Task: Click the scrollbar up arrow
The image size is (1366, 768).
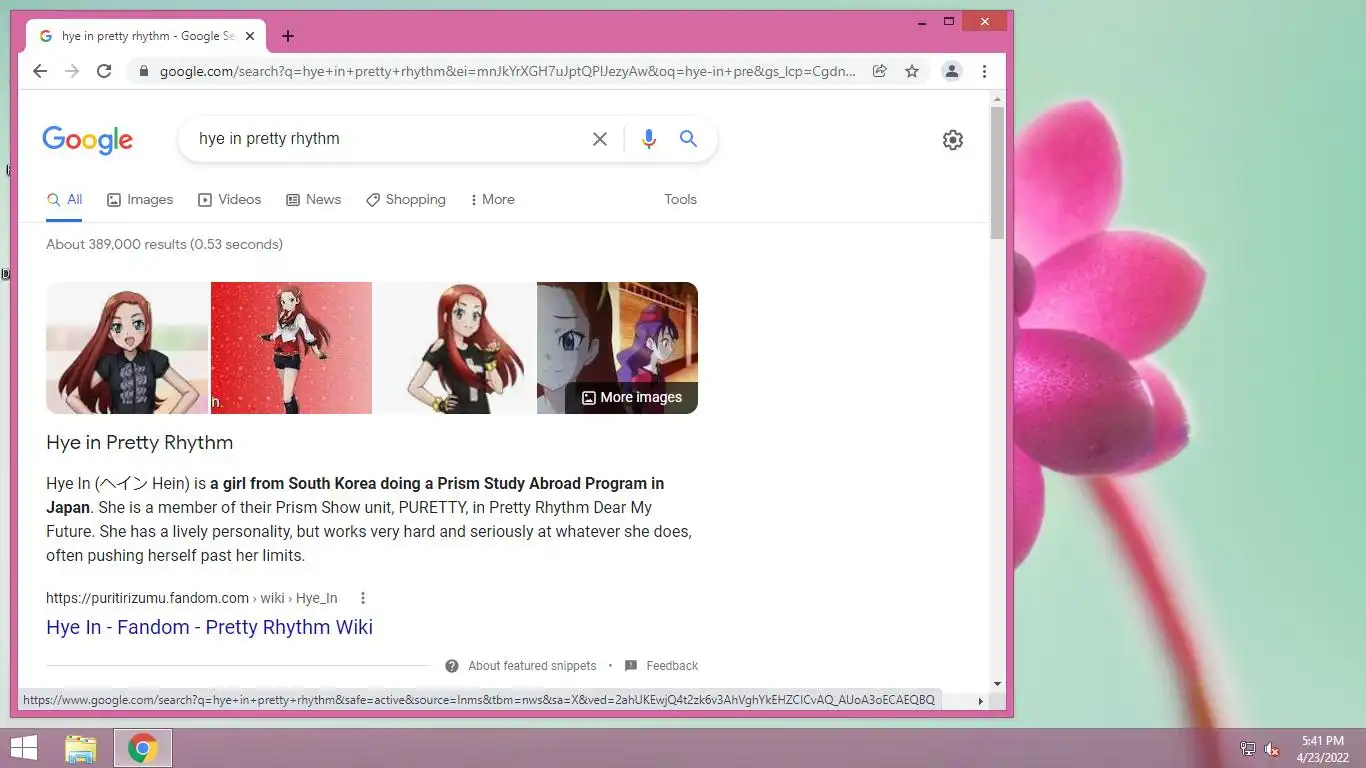Action: pos(997,98)
